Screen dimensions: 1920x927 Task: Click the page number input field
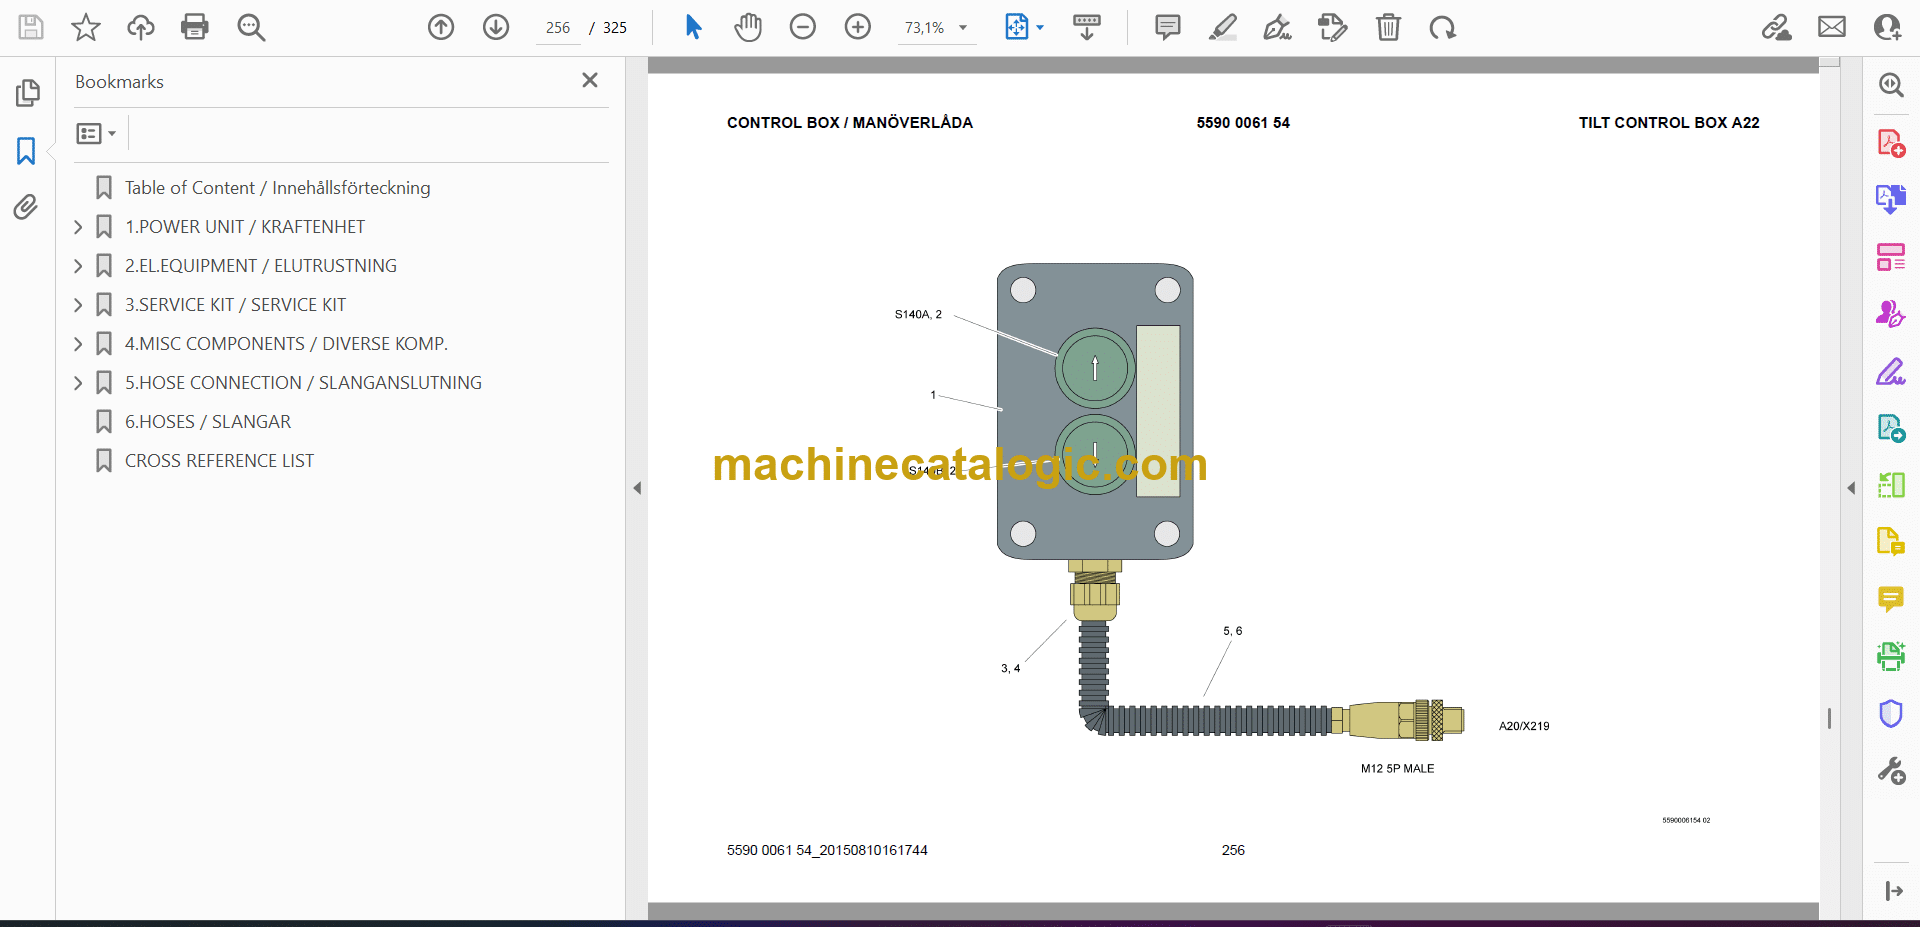tap(557, 28)
